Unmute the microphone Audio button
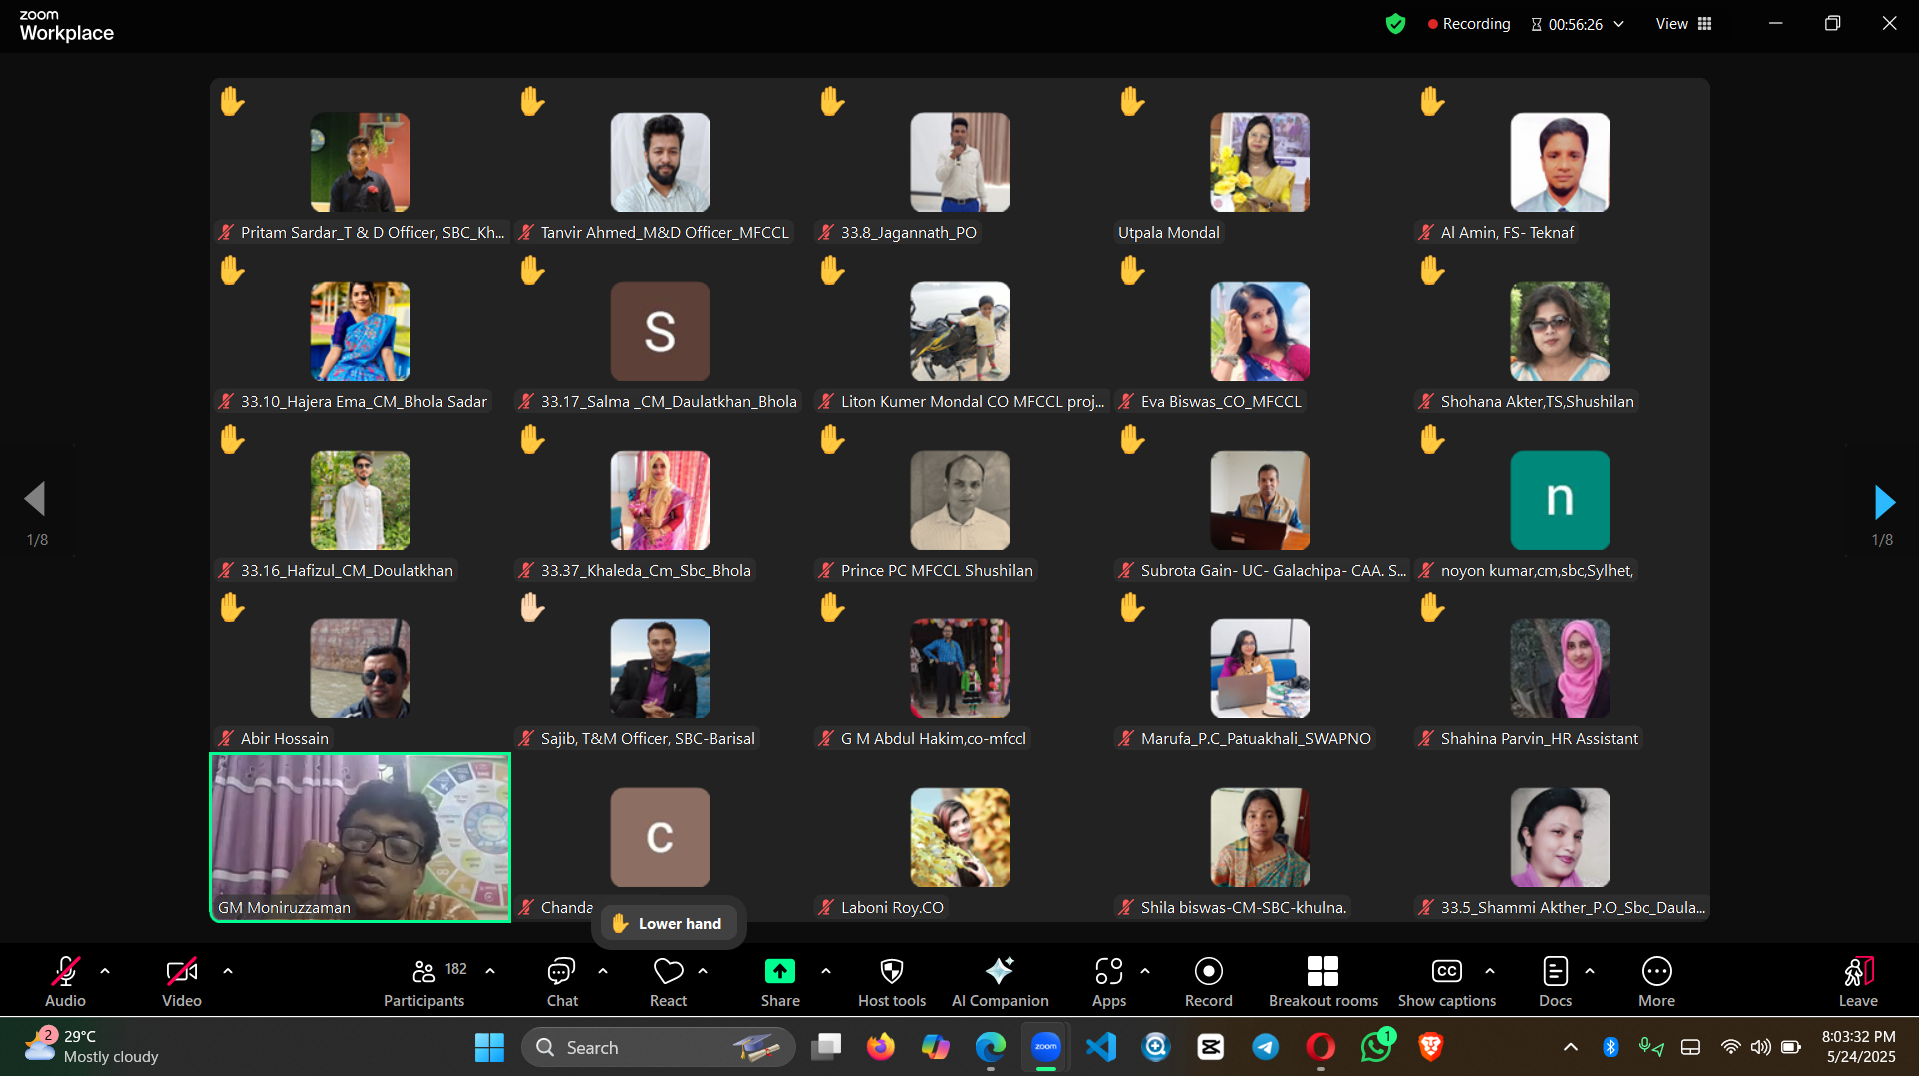Screen dimensions: 1919x1076 pos(65,981)
